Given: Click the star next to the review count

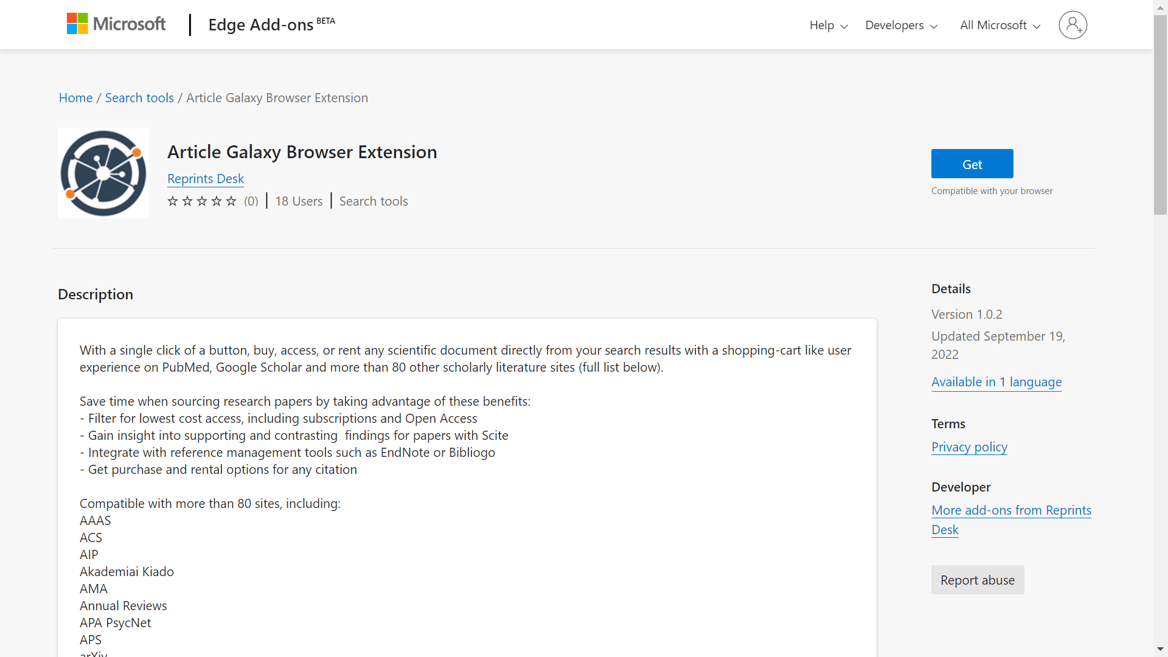Looking at the screenshot, I should [231, 201].
